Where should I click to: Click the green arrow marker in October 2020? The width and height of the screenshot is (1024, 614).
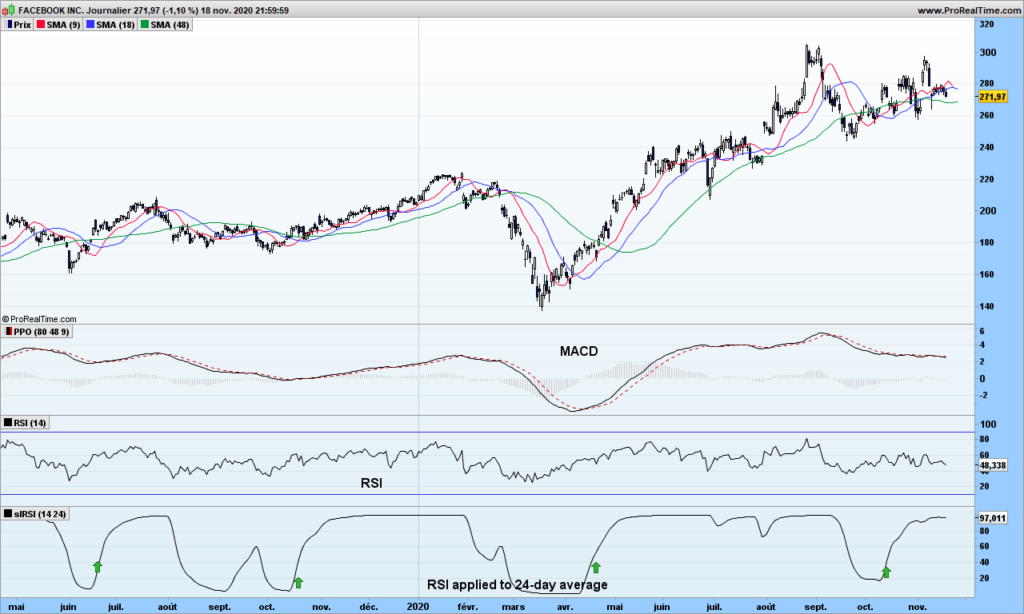coord(886,572)
